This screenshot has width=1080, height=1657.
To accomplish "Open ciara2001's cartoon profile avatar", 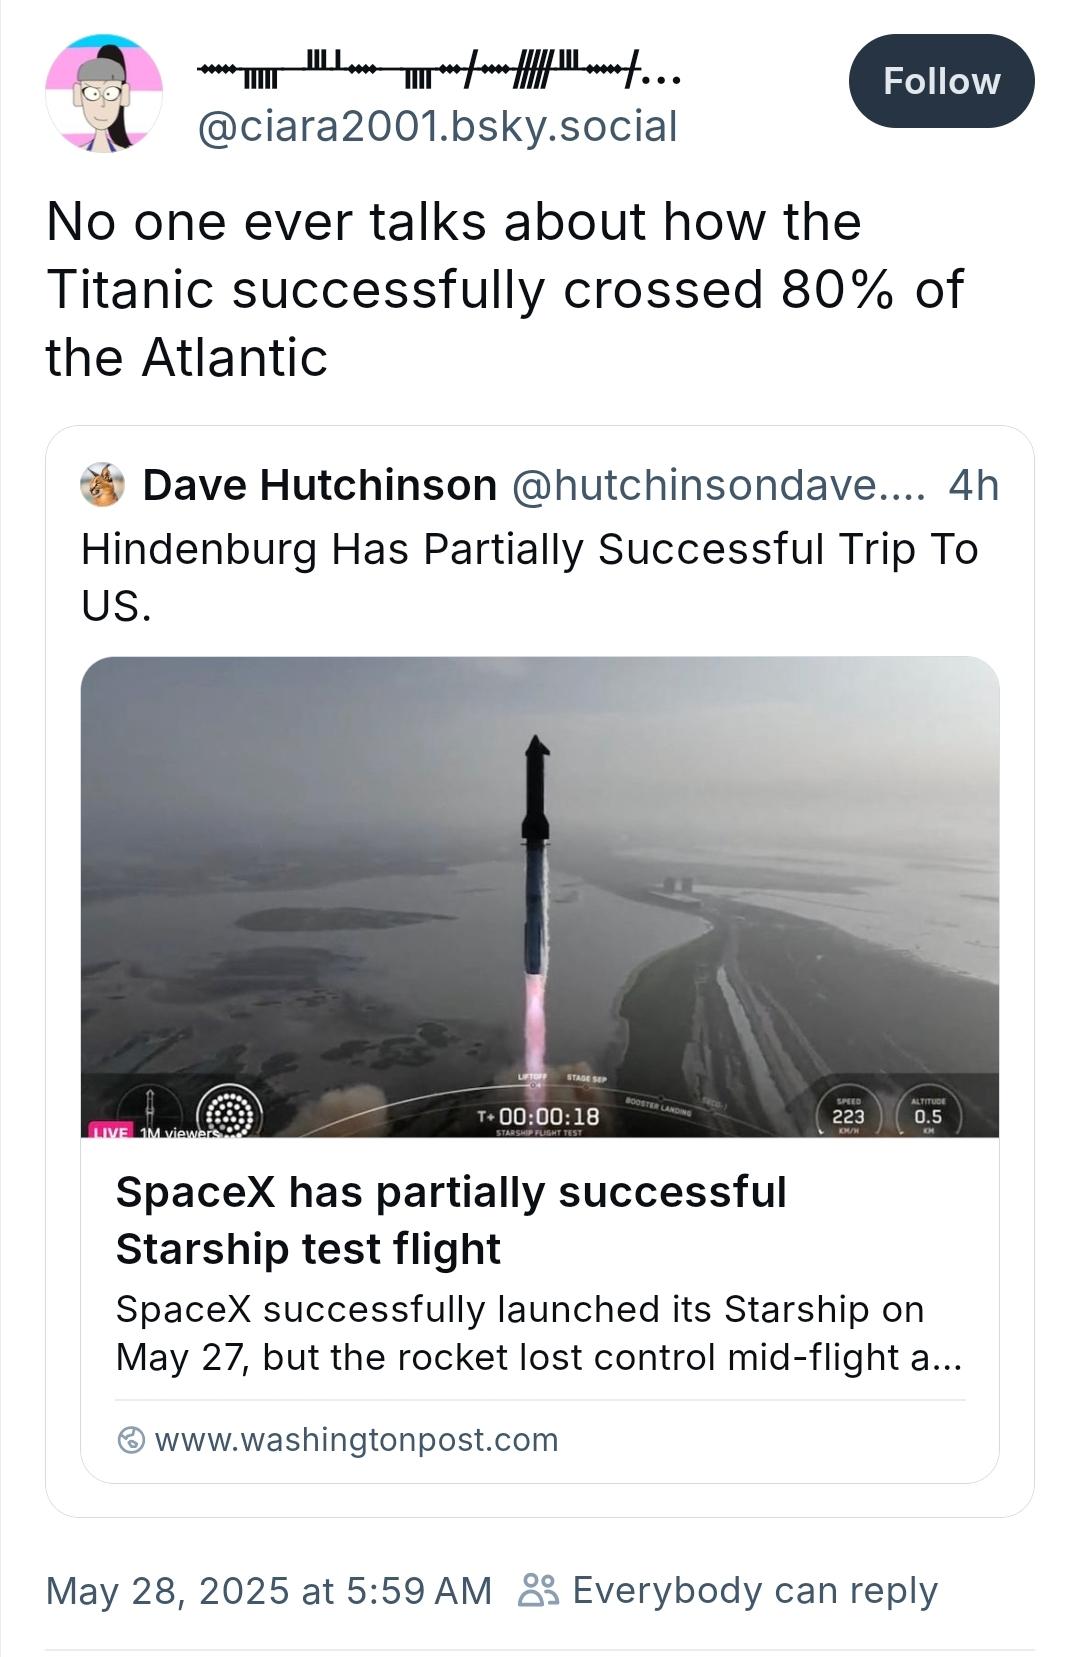I will [104, 93].
